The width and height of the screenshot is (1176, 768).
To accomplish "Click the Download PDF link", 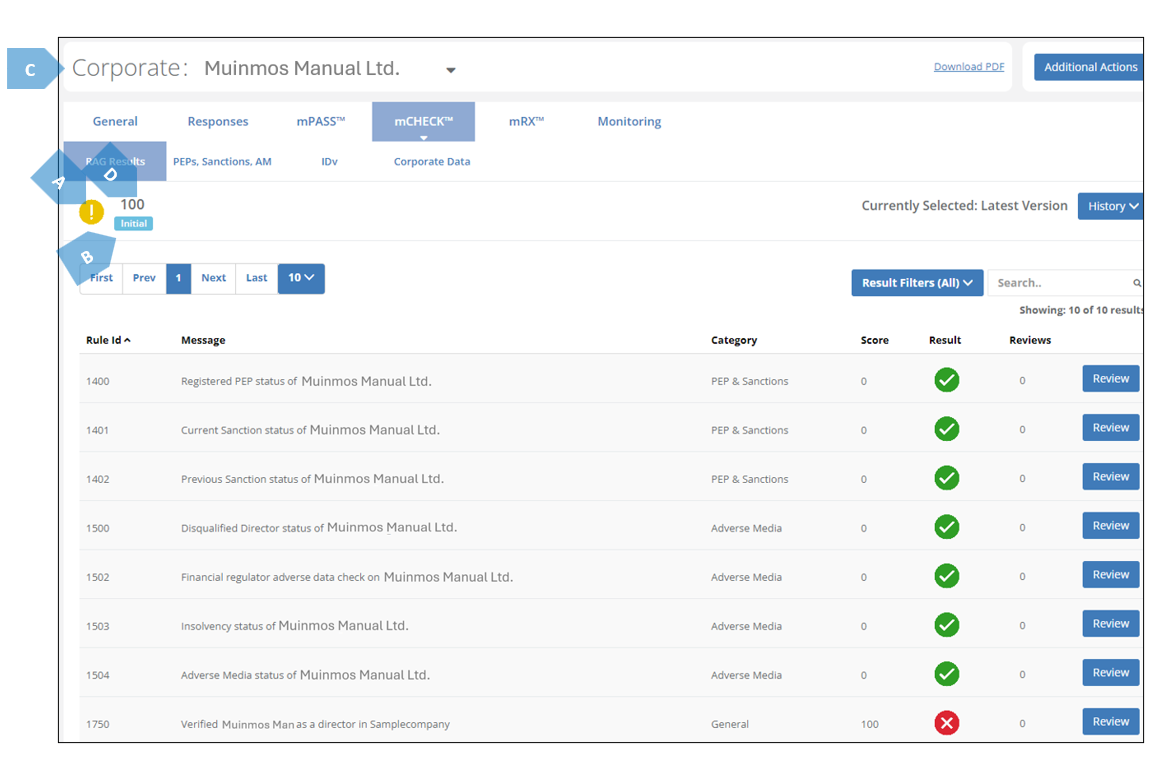I will pos(969,67).
